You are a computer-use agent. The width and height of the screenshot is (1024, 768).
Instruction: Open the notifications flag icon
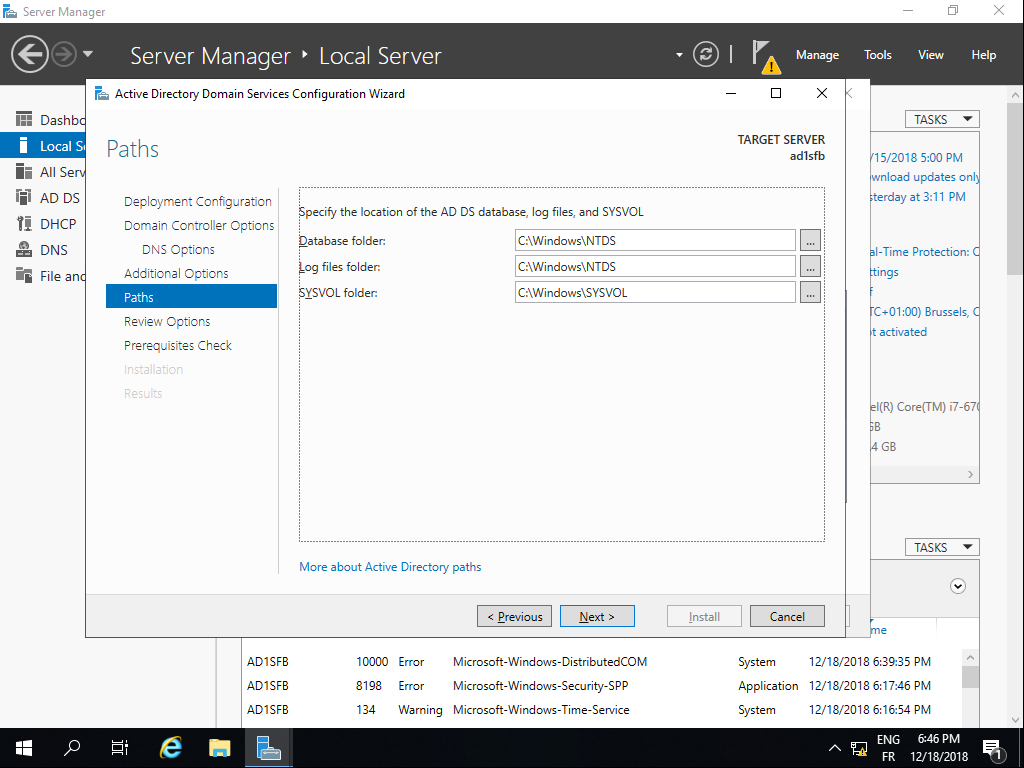tap(763, 54)
